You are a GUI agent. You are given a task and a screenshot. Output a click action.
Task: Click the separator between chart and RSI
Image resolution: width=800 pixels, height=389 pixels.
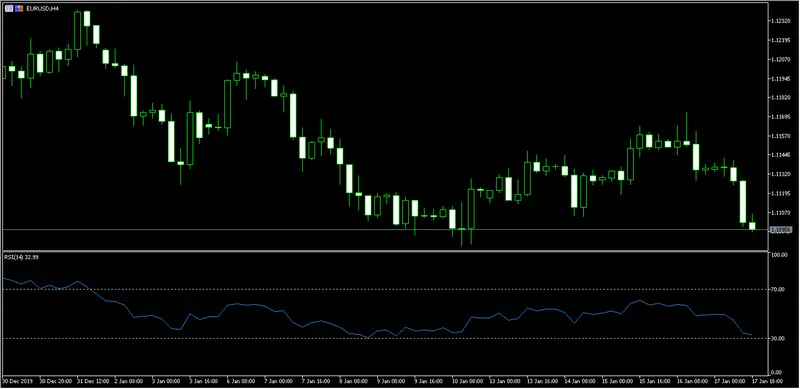pos(385,251)
